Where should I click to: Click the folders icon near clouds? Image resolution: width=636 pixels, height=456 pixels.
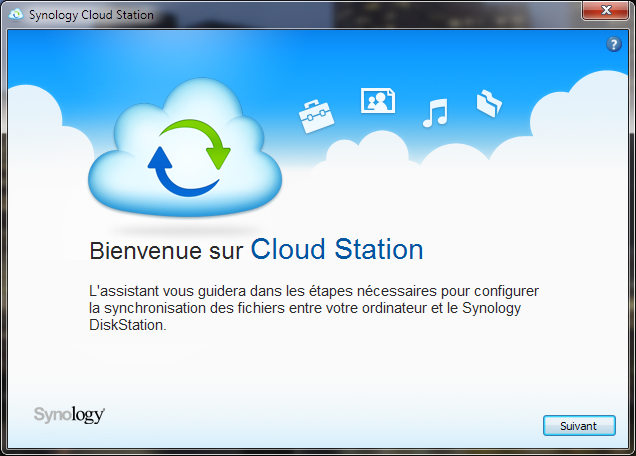pyautogui.click(x=489, y=103)
